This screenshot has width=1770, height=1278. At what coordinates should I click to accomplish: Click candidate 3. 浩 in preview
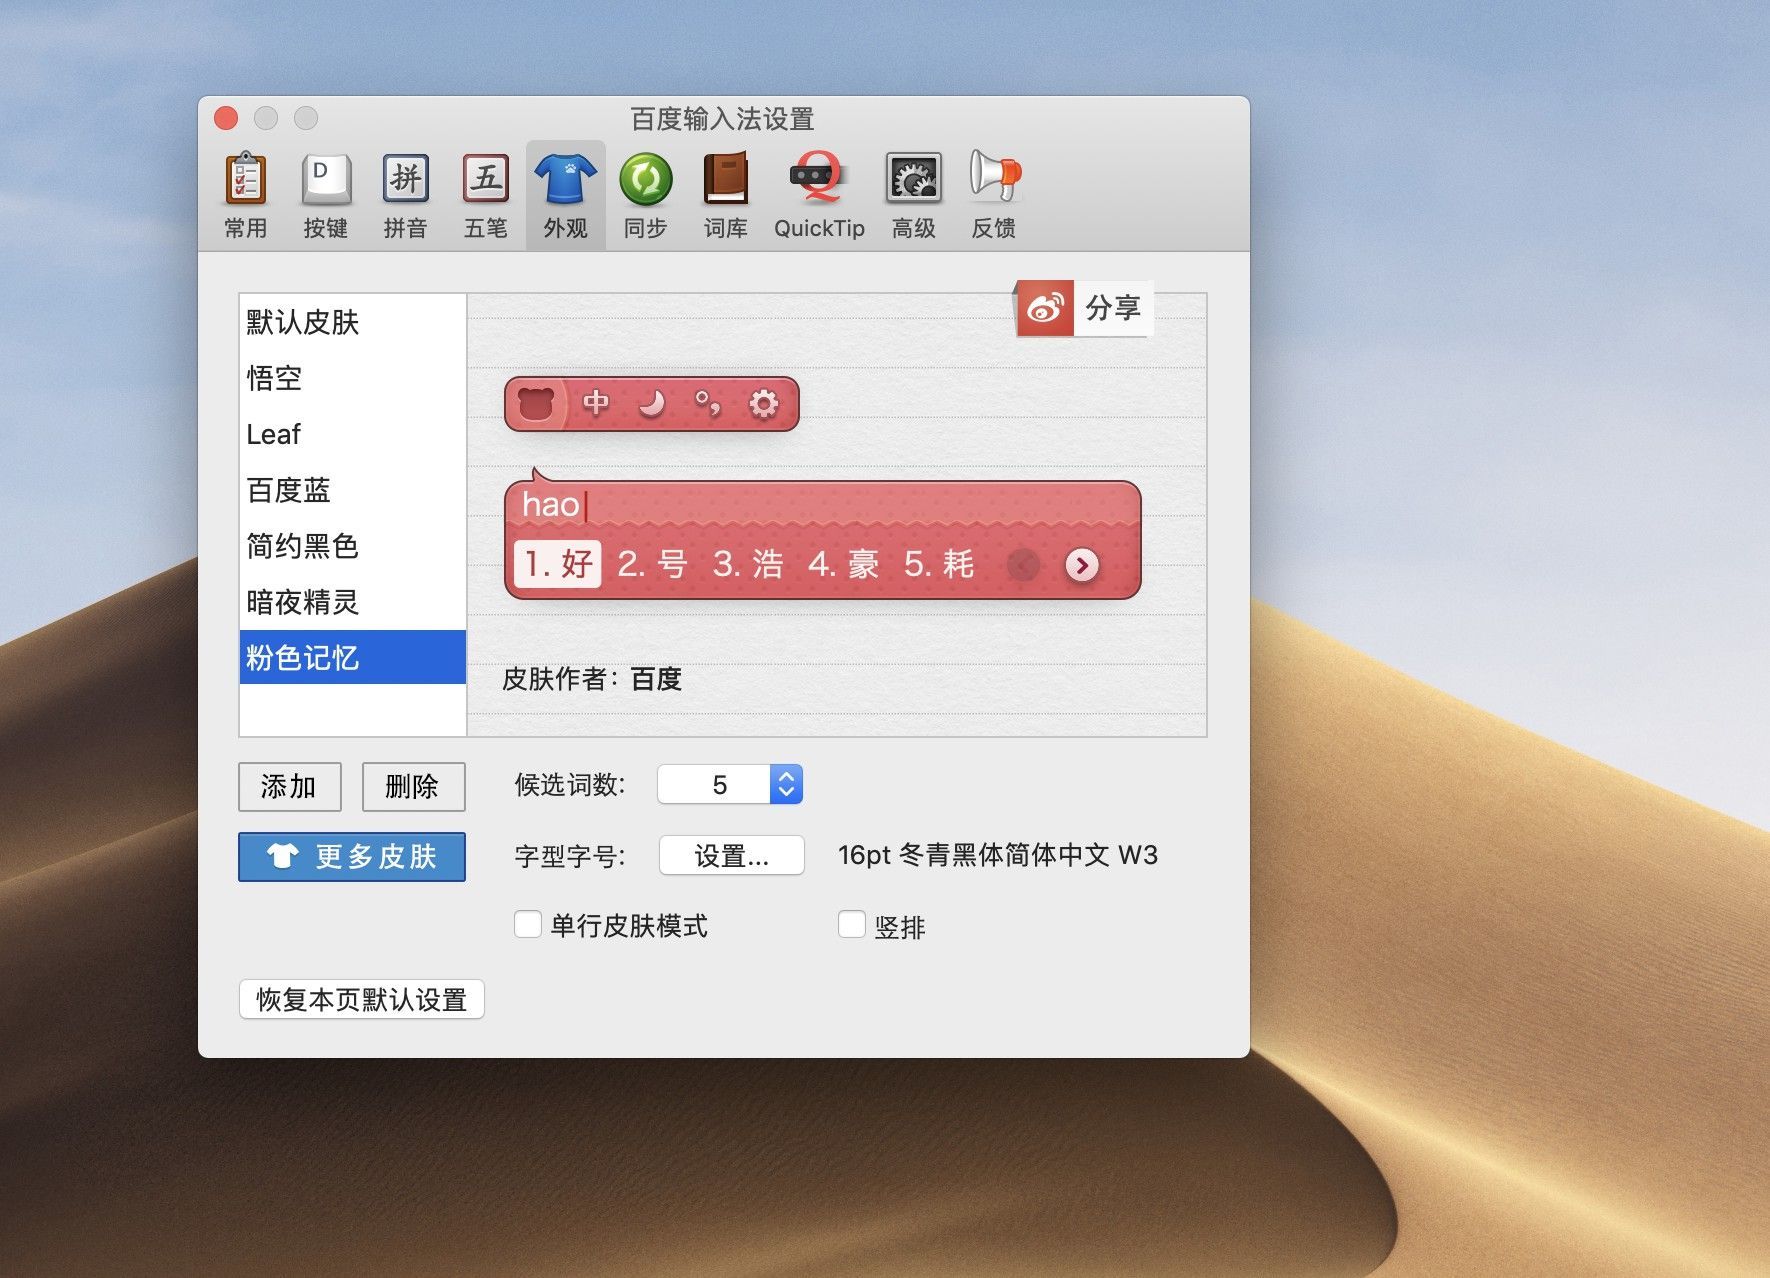click(x=748, y=564)
